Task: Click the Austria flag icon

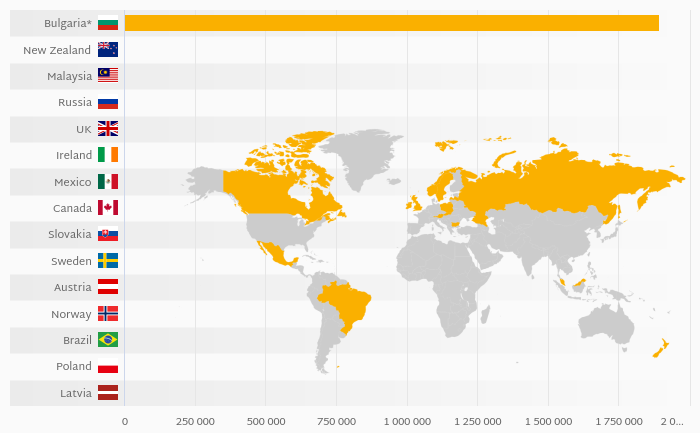Action: tap(108, 287)
